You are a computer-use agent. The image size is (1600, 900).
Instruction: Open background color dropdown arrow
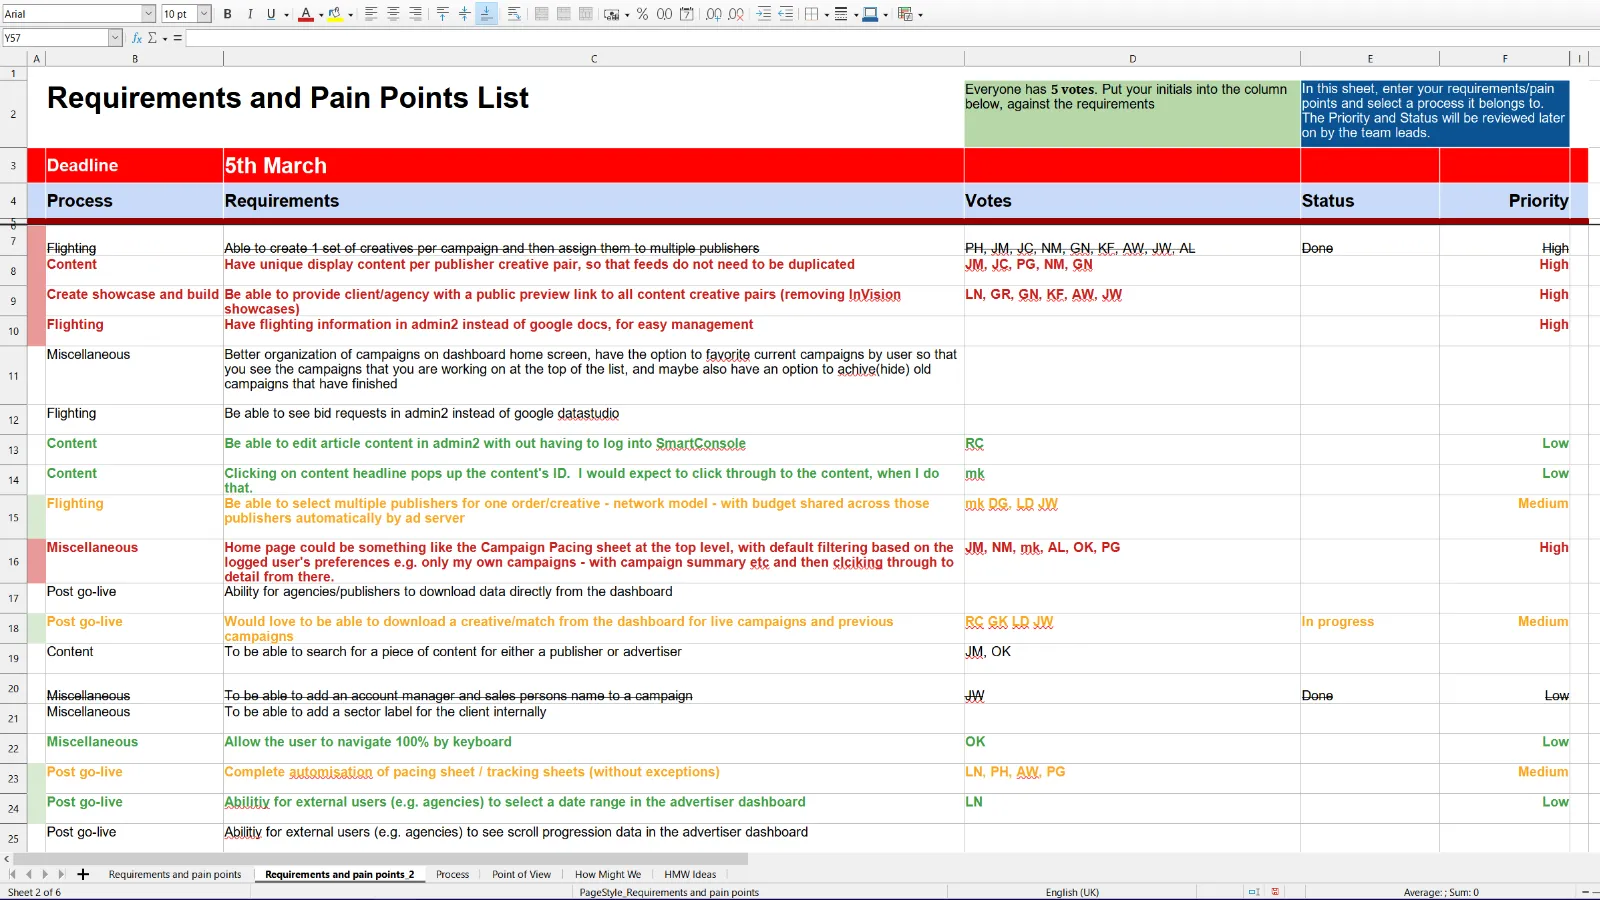351,14
